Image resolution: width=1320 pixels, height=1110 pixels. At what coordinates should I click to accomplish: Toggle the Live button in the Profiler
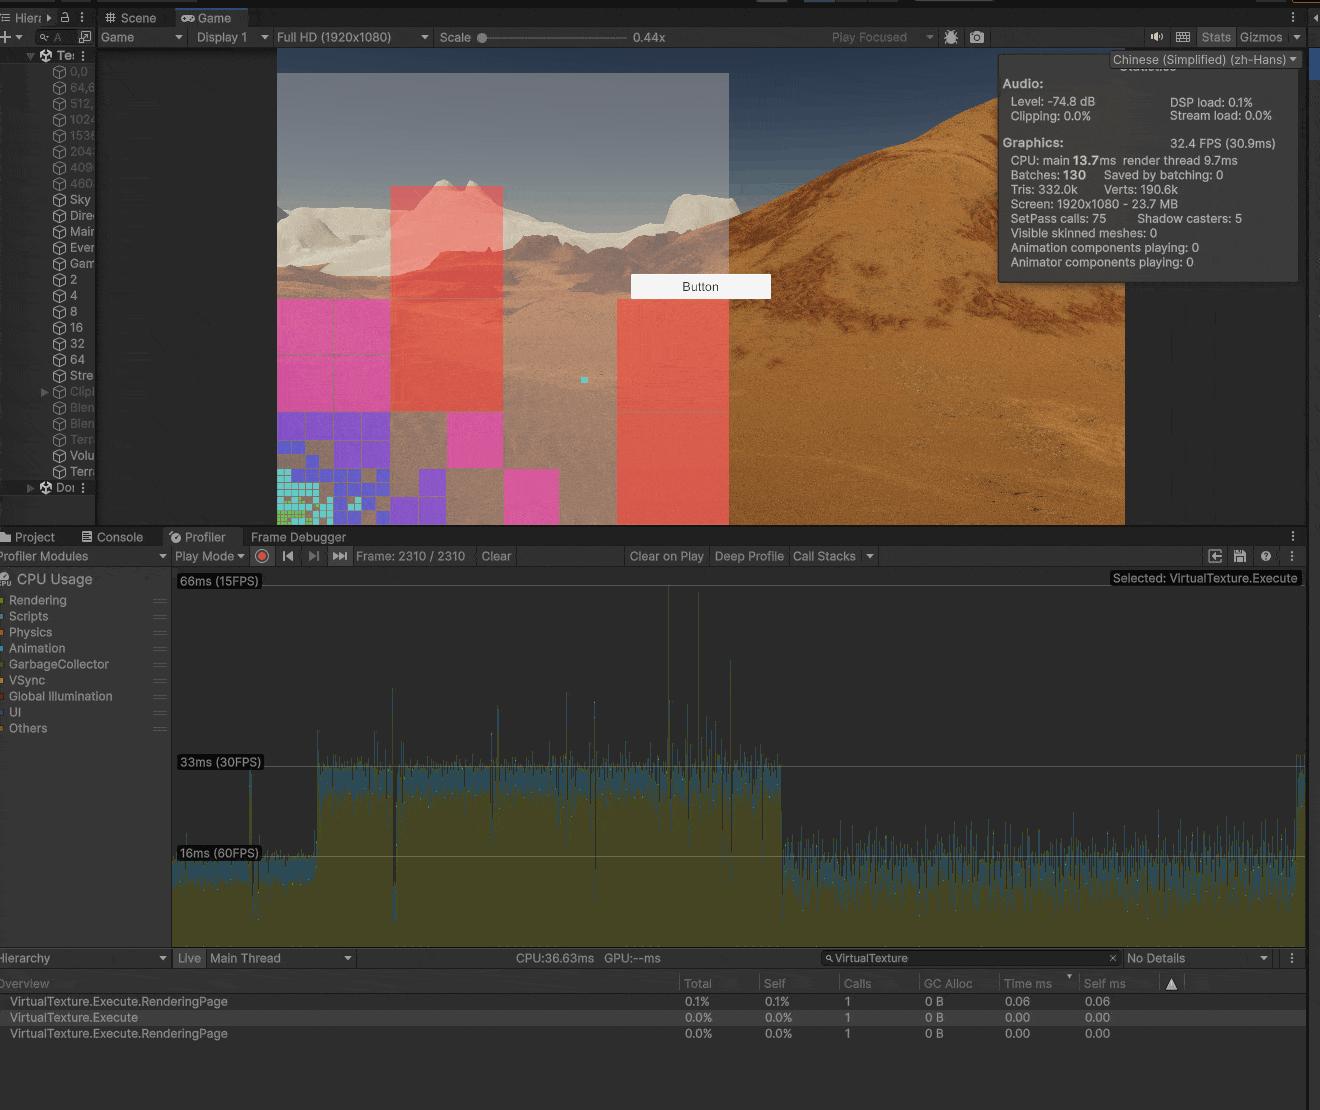click(x=188, y=958)
